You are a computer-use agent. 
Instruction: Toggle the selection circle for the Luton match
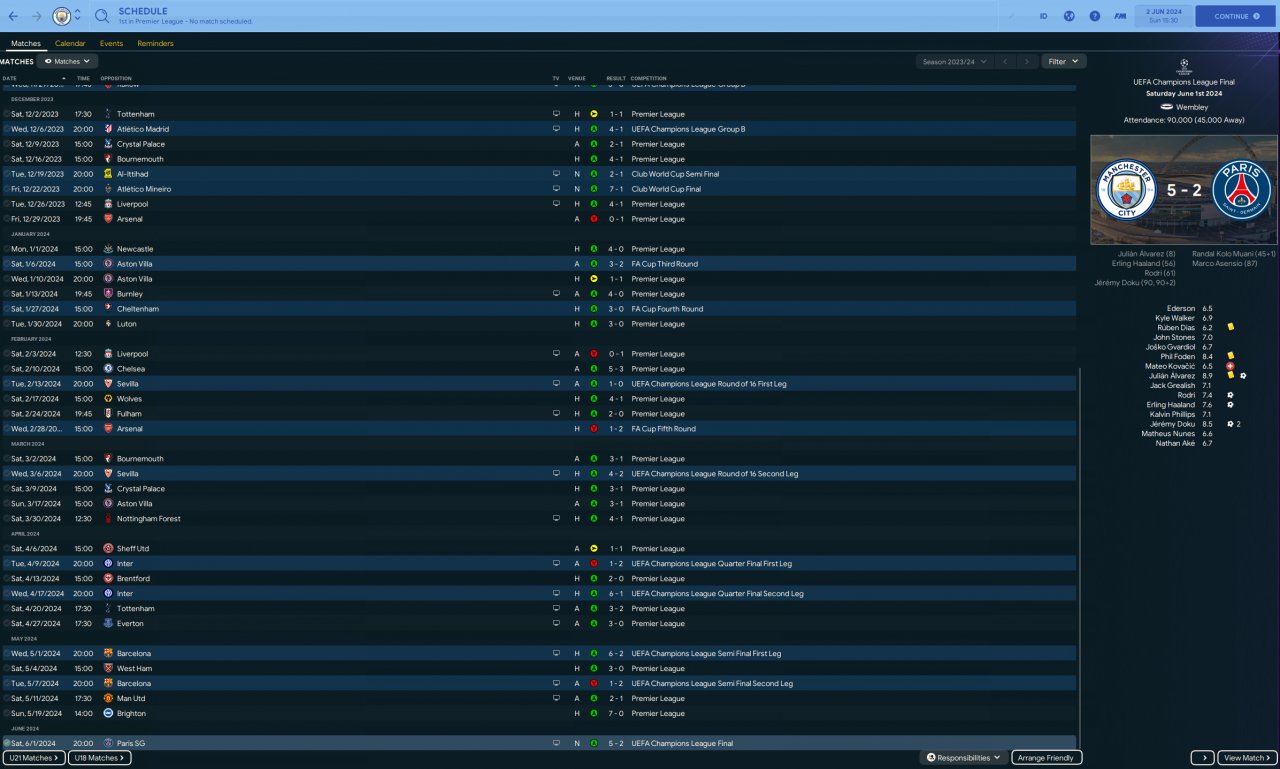point(7,324)
